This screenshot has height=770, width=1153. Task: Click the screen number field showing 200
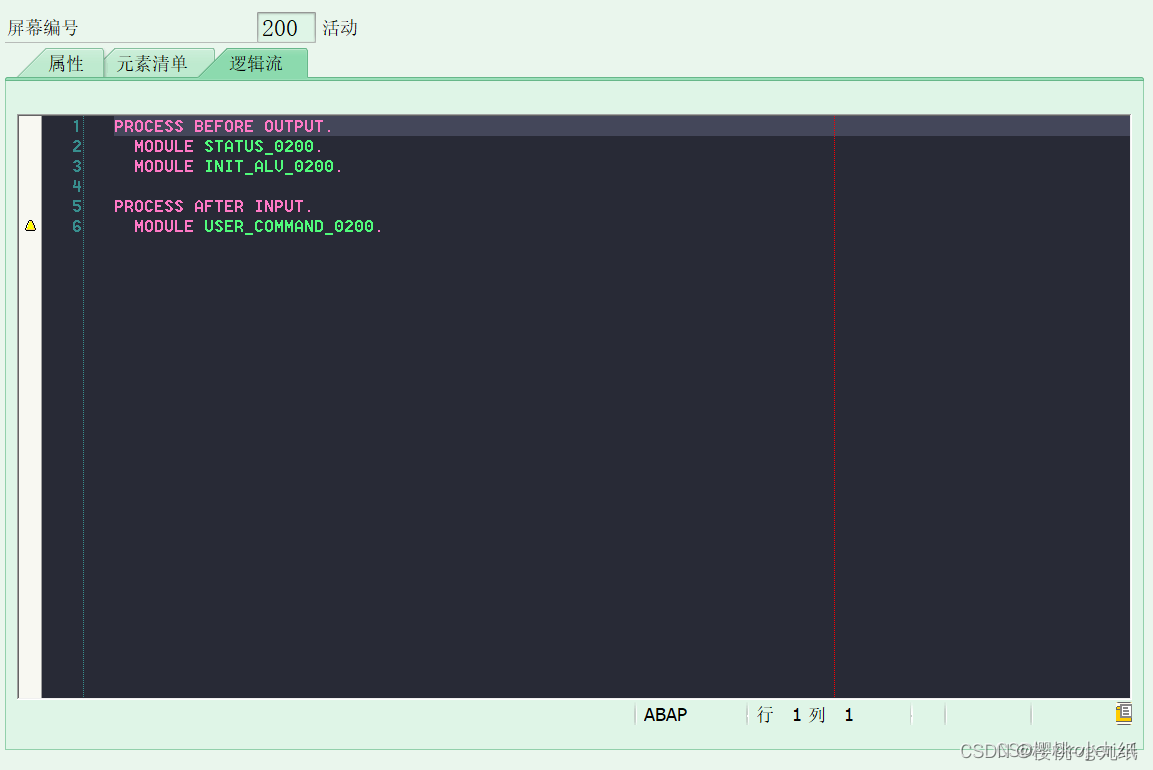click(x=286, y=27)
